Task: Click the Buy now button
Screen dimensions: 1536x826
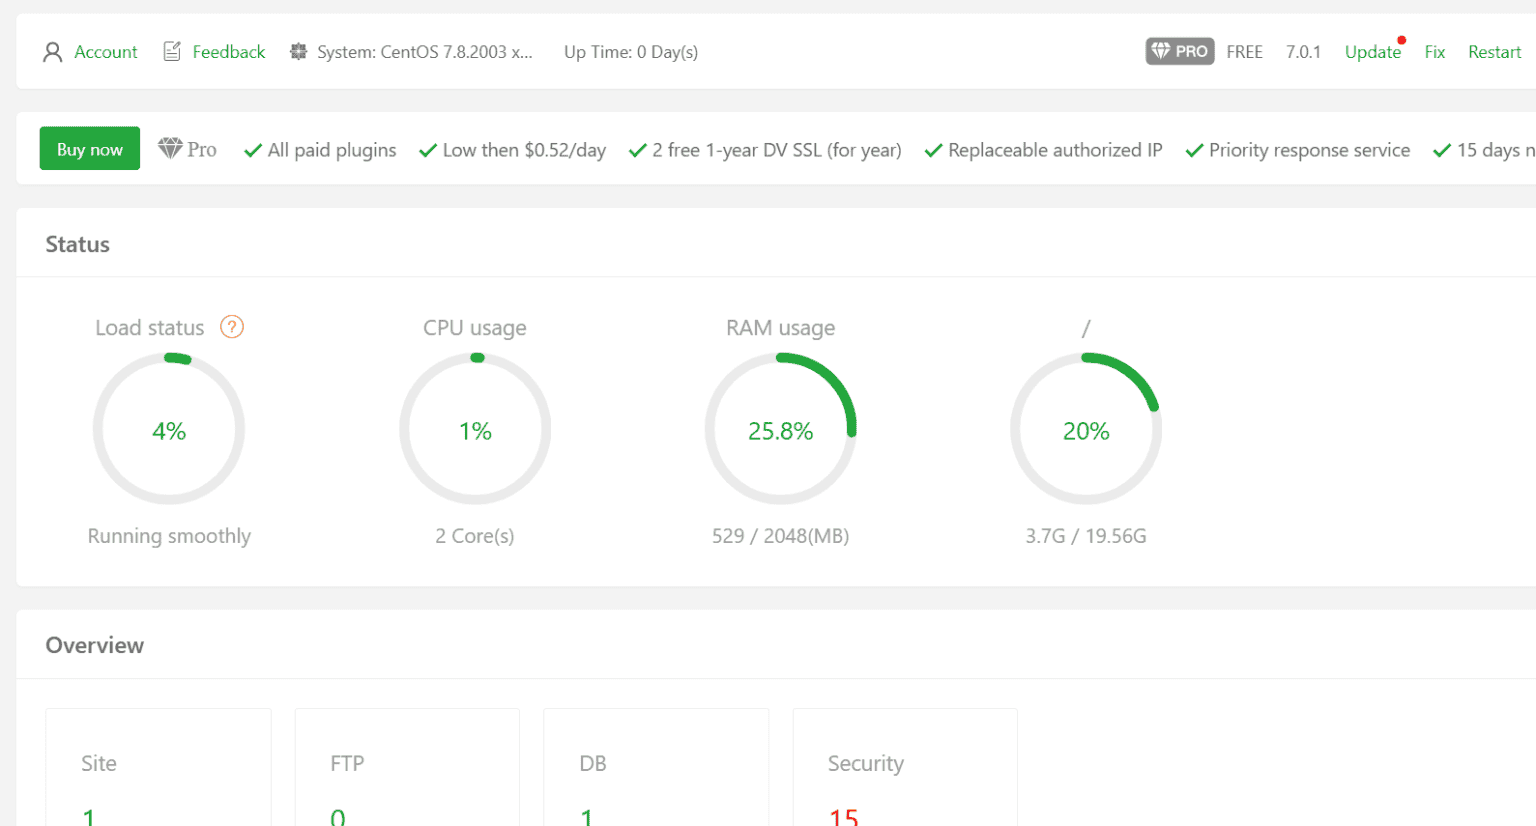Action: [x=89, y=148]
